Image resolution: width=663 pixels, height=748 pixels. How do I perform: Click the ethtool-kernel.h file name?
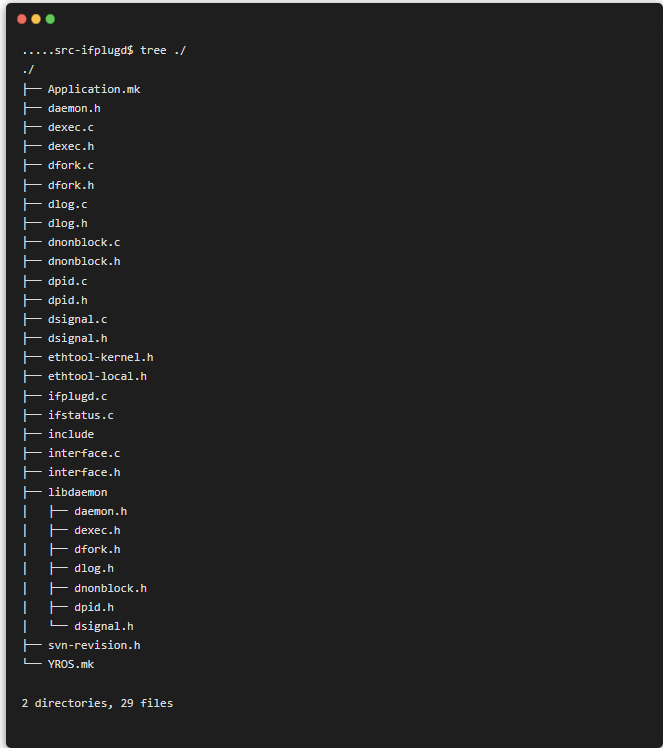[x=101, y=357]
